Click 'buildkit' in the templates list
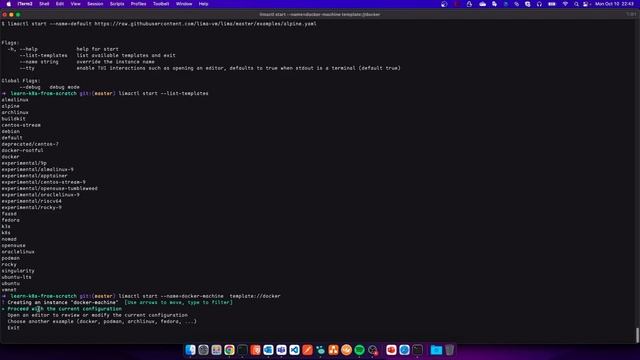The image size is (640, 360). coord(13,119)
